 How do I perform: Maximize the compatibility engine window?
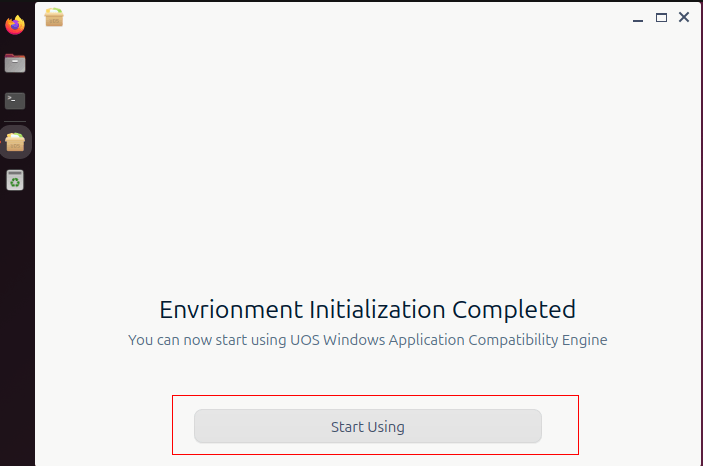661,18
